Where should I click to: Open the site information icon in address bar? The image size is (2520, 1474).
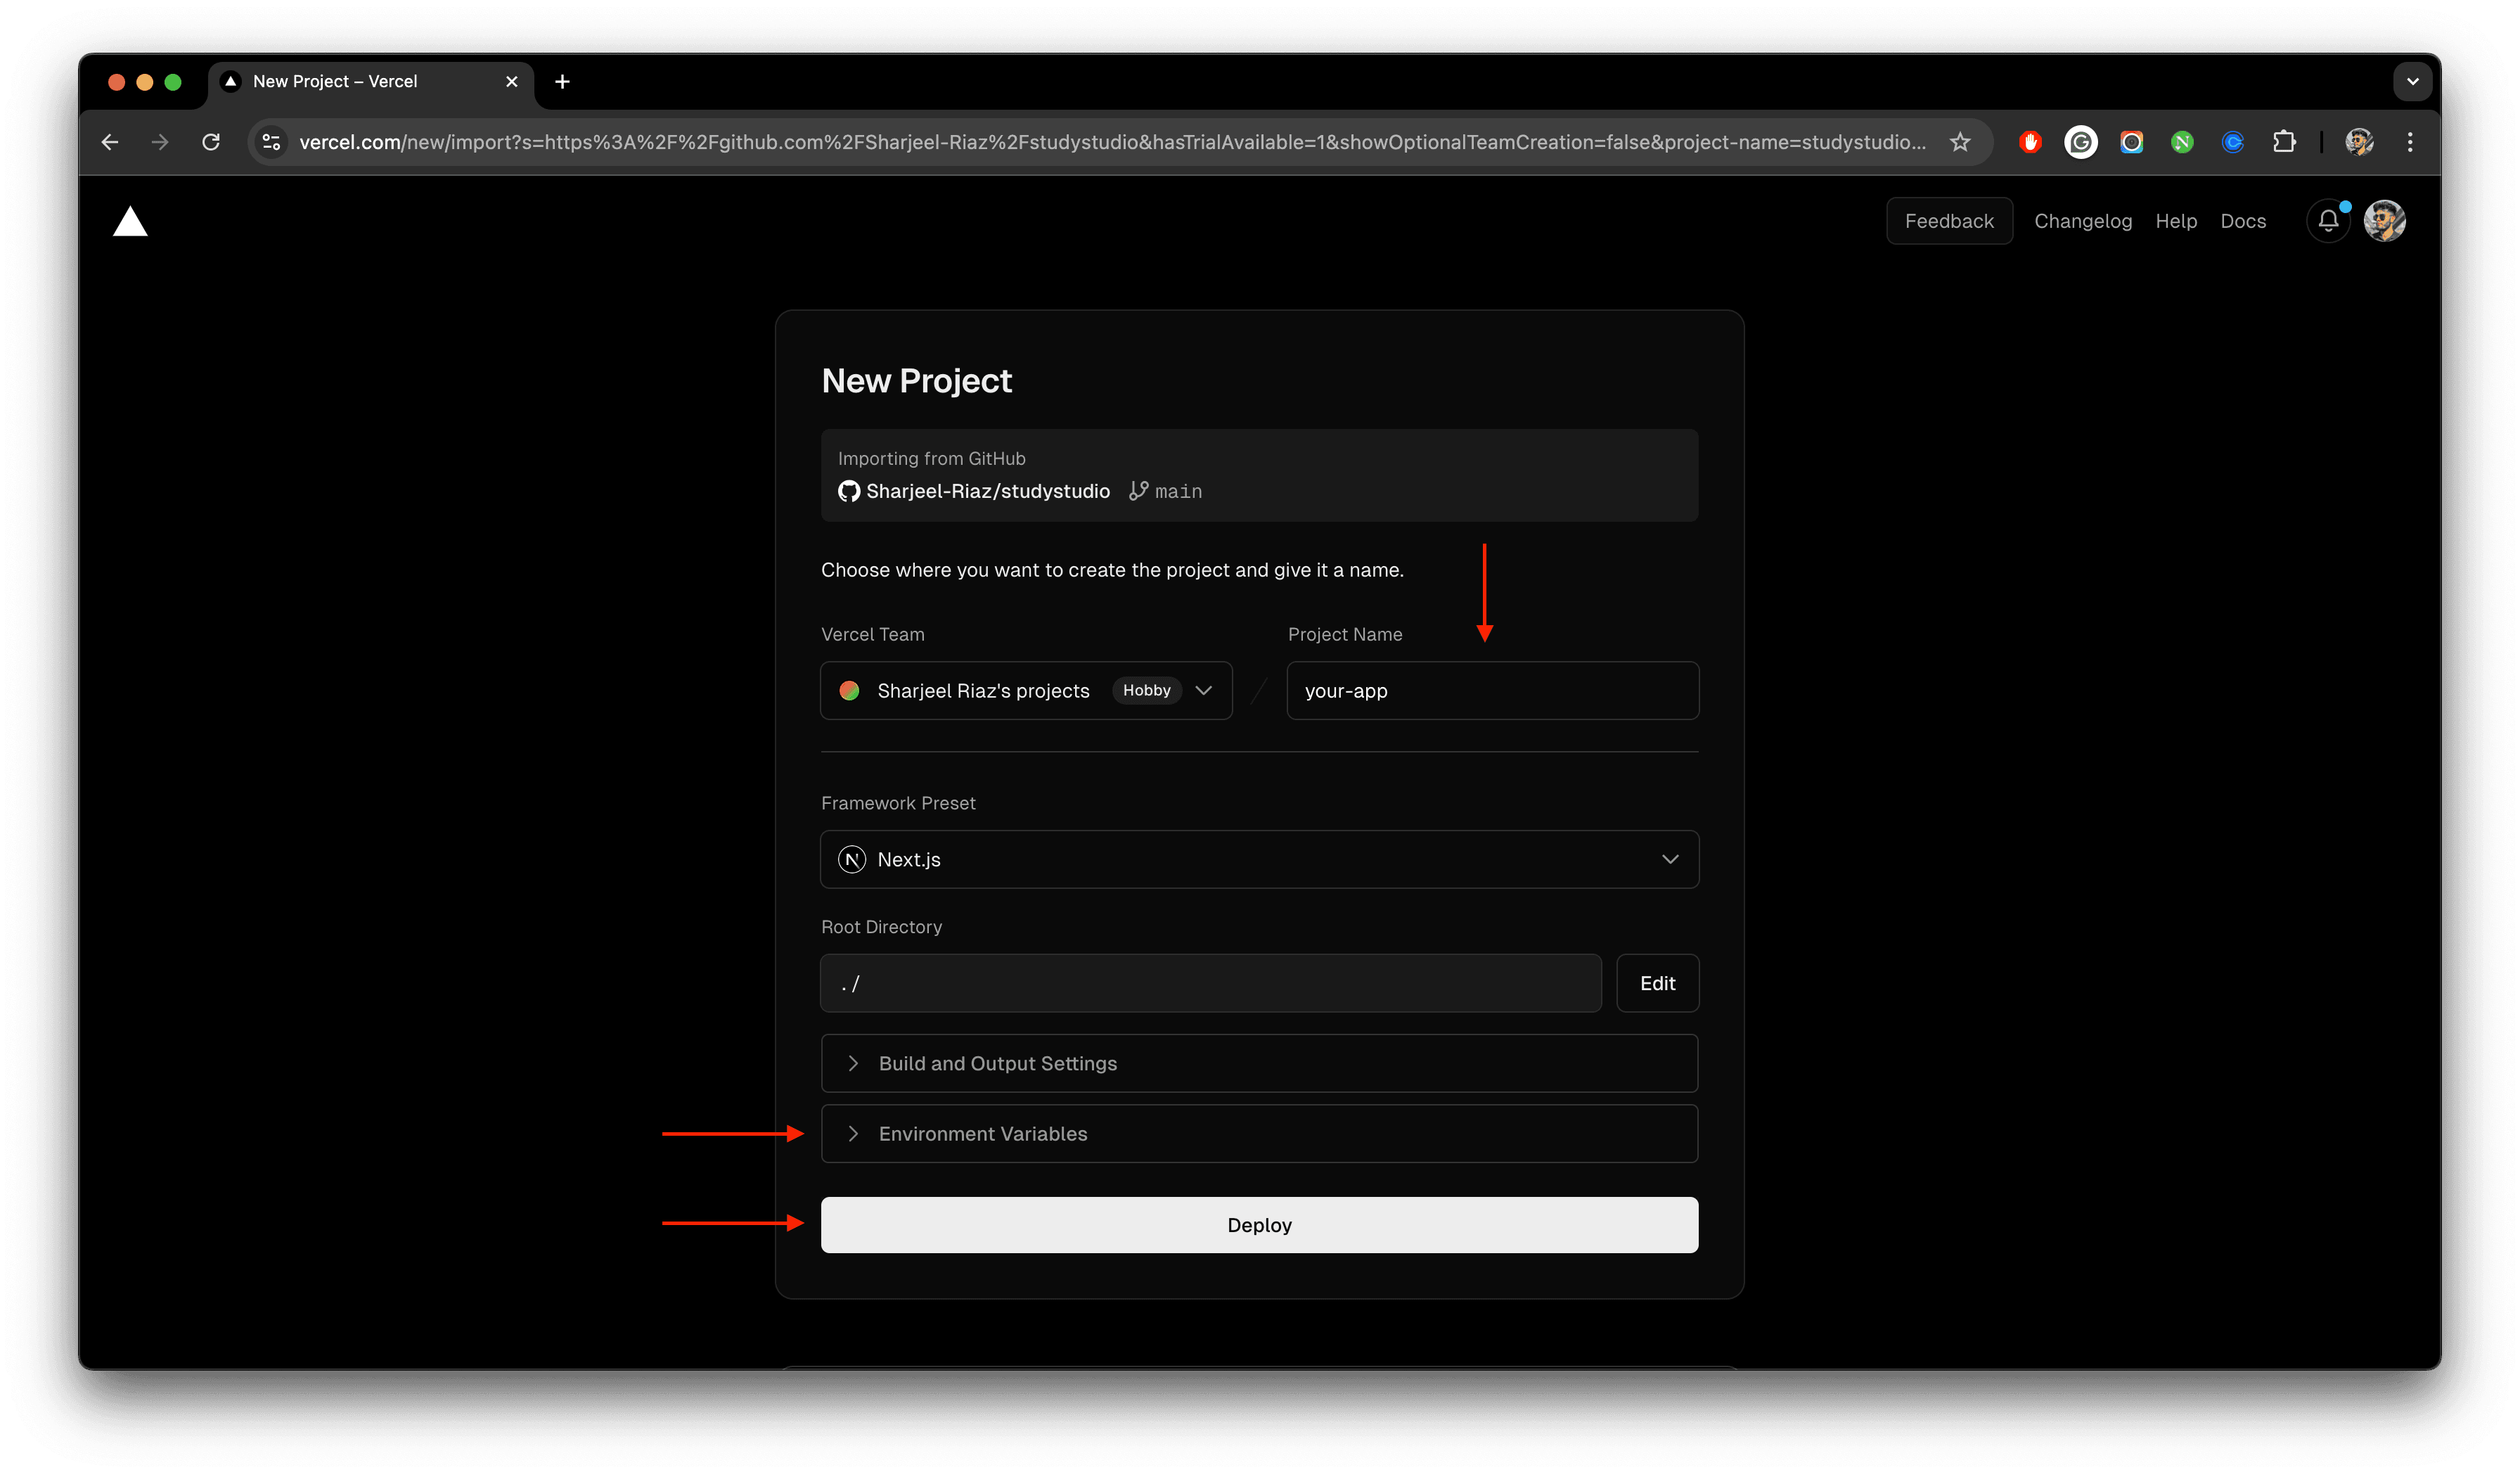coord(271,142)
